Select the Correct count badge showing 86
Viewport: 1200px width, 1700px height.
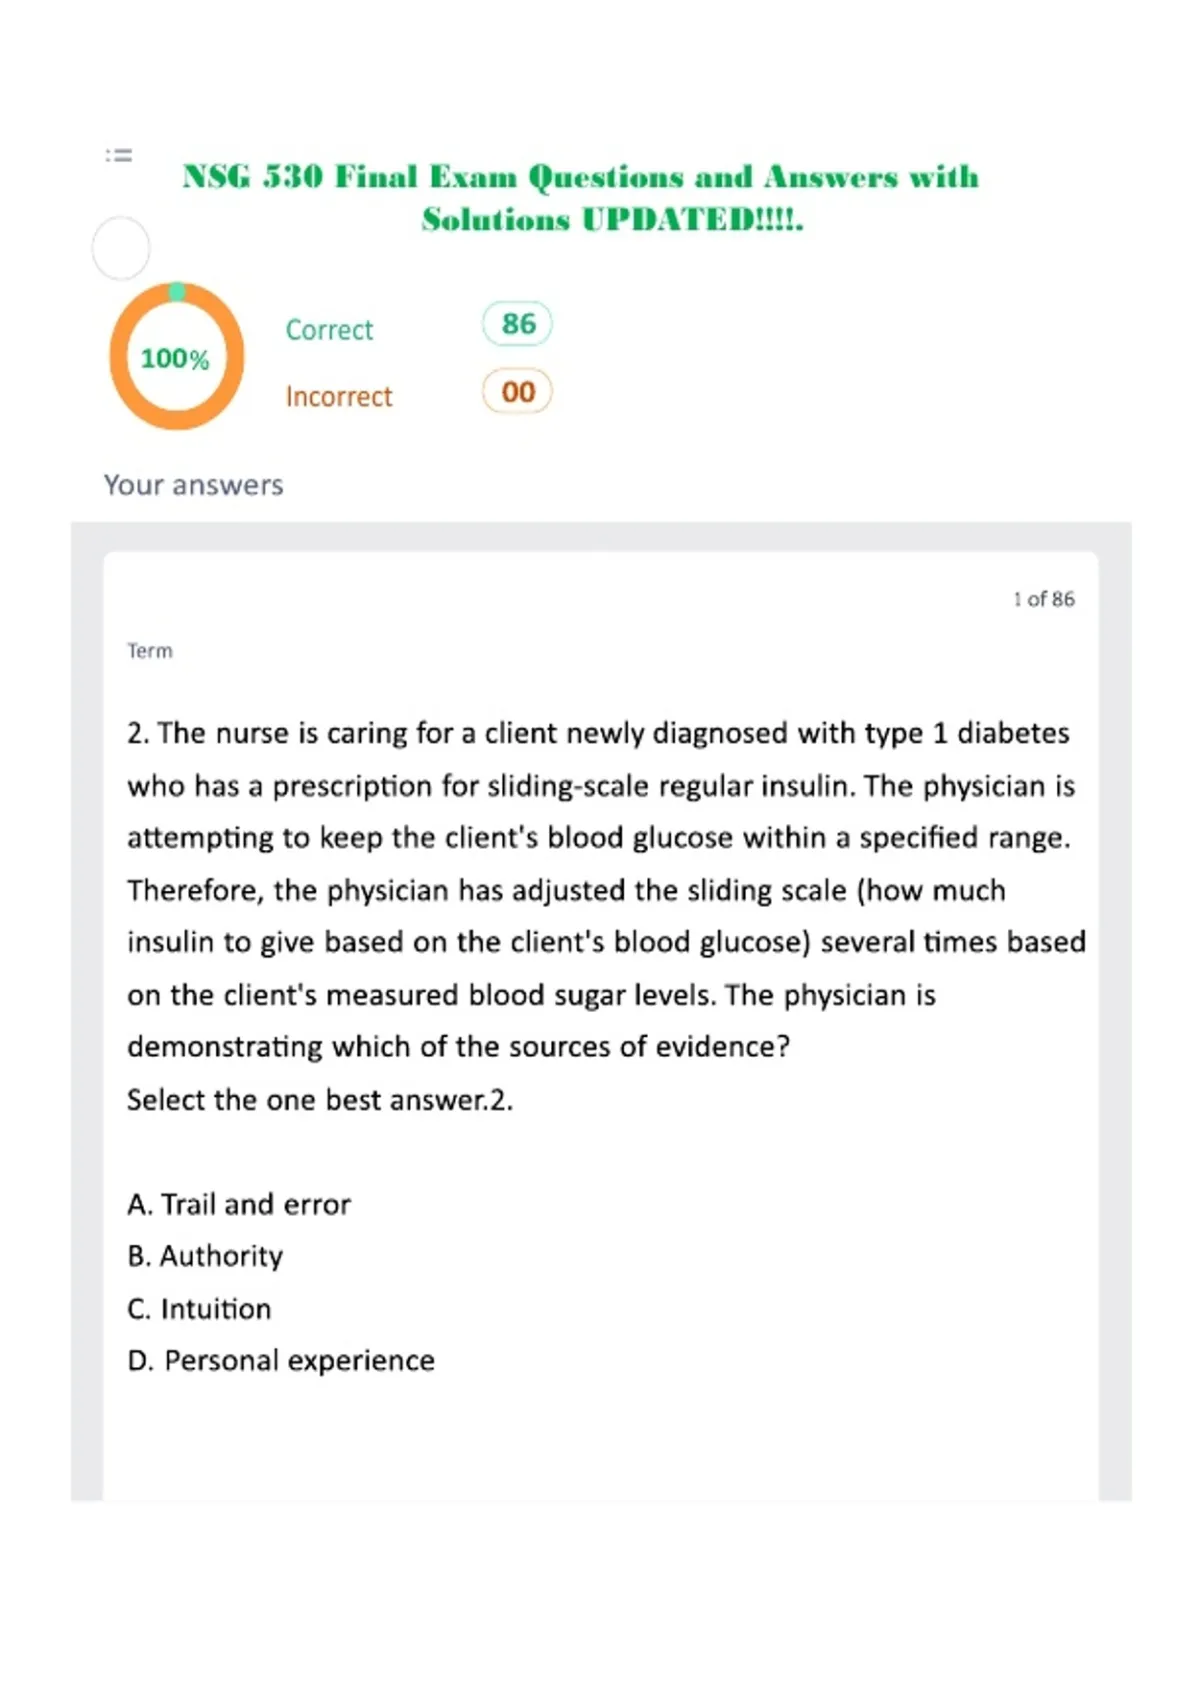(517, 324)
